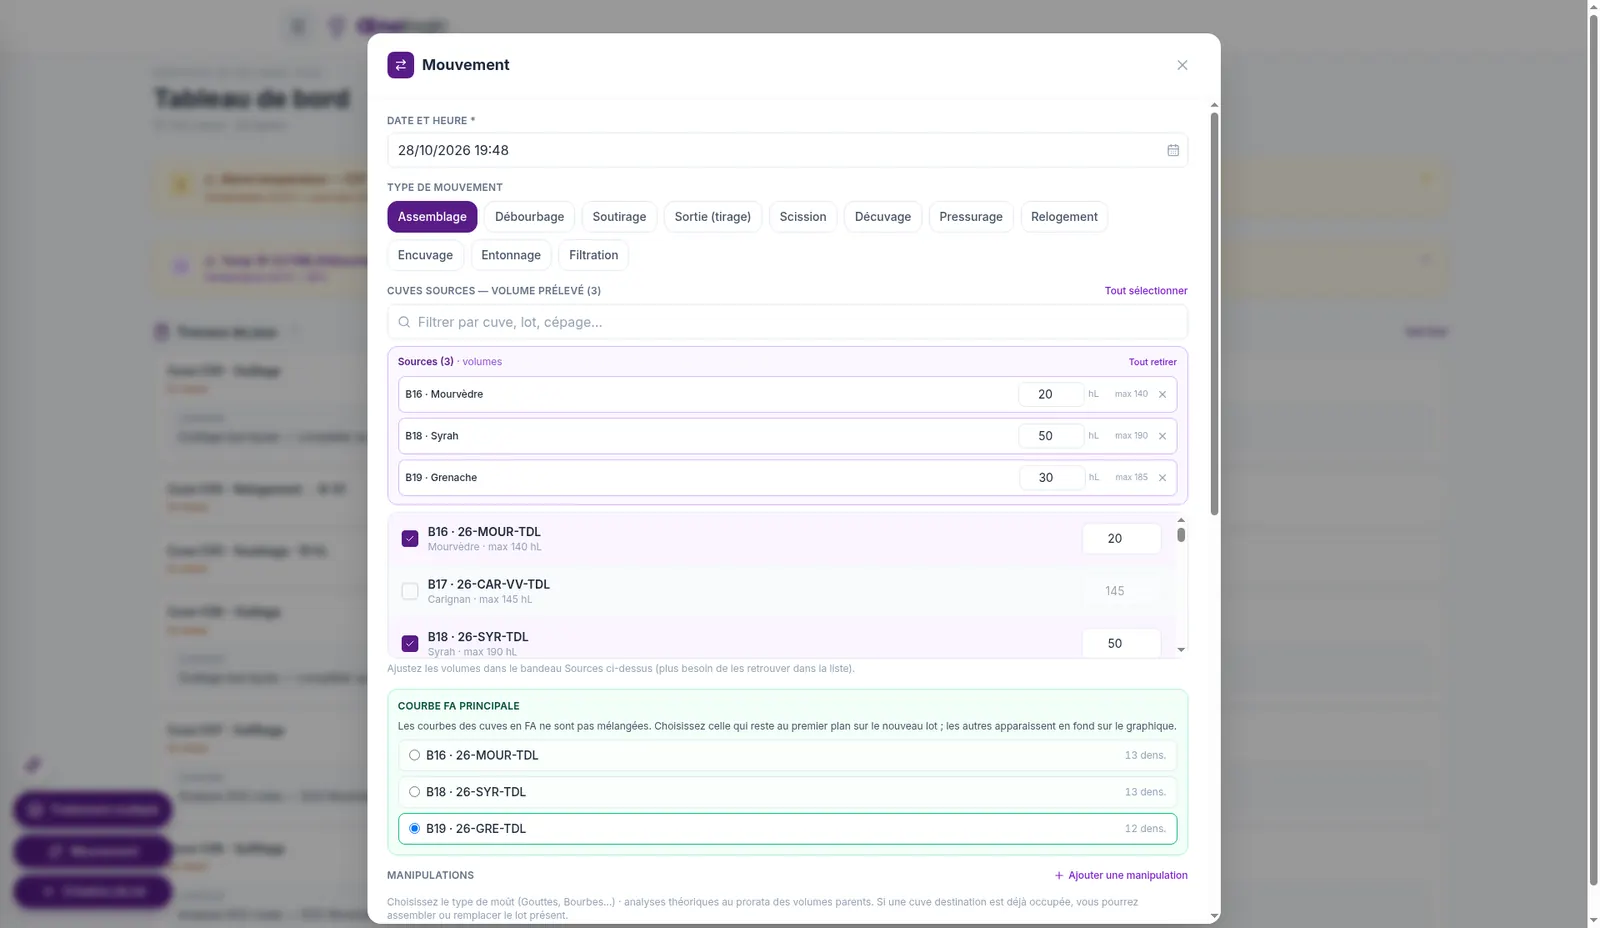1600x928 pixels.
Task: Edit B16 Mourvèdre volume in Sources panel
Action: point(1051,394)
